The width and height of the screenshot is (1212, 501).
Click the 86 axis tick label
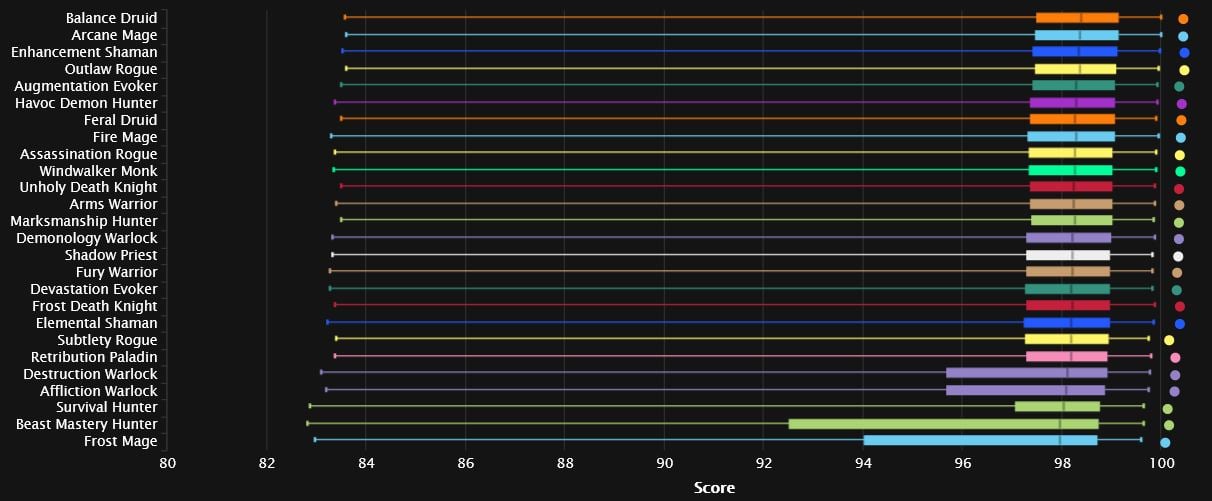click(465, 464)
